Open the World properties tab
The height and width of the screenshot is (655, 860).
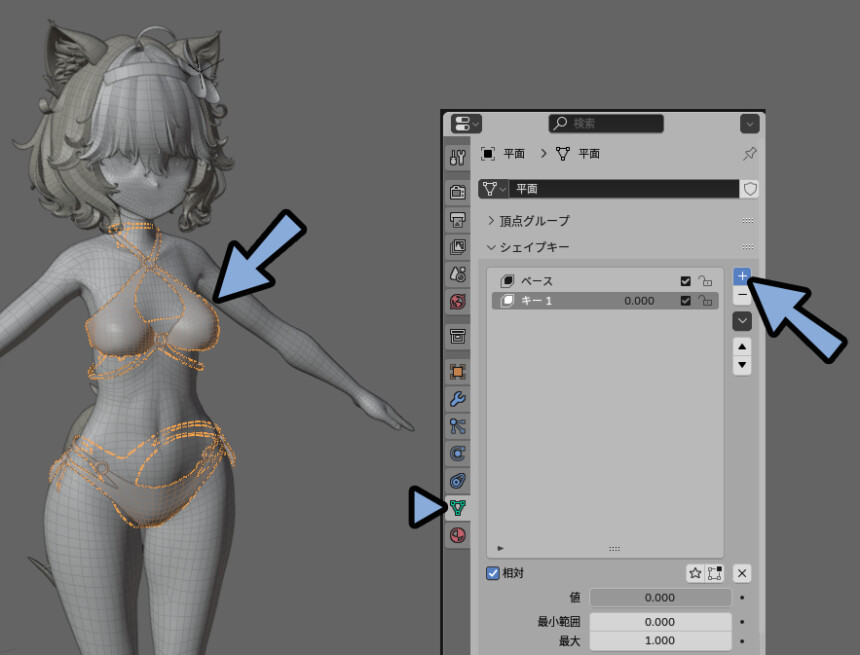tap(457, 301)
